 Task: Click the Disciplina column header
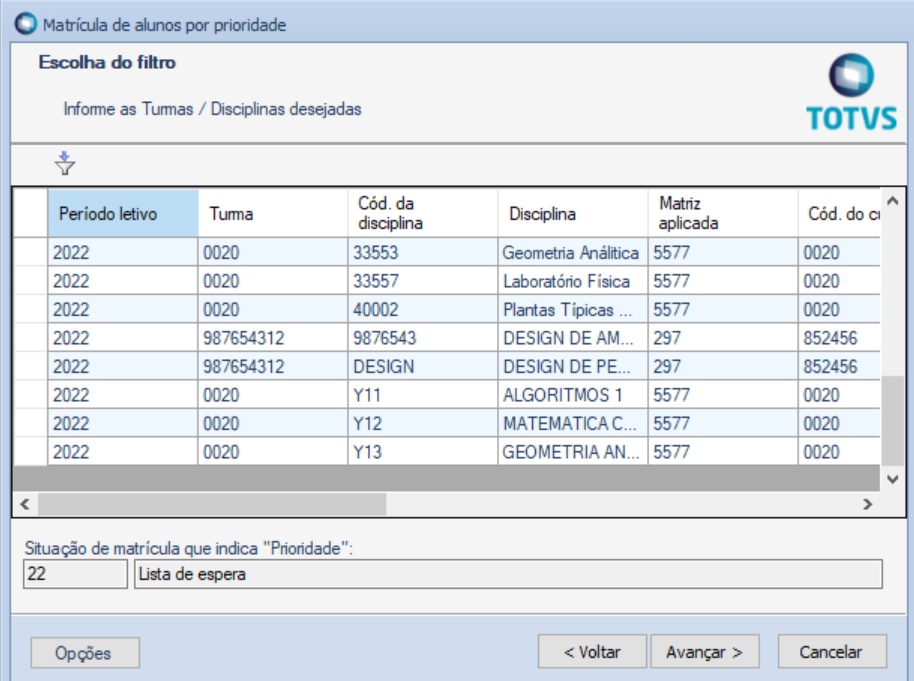pos(573,213)
